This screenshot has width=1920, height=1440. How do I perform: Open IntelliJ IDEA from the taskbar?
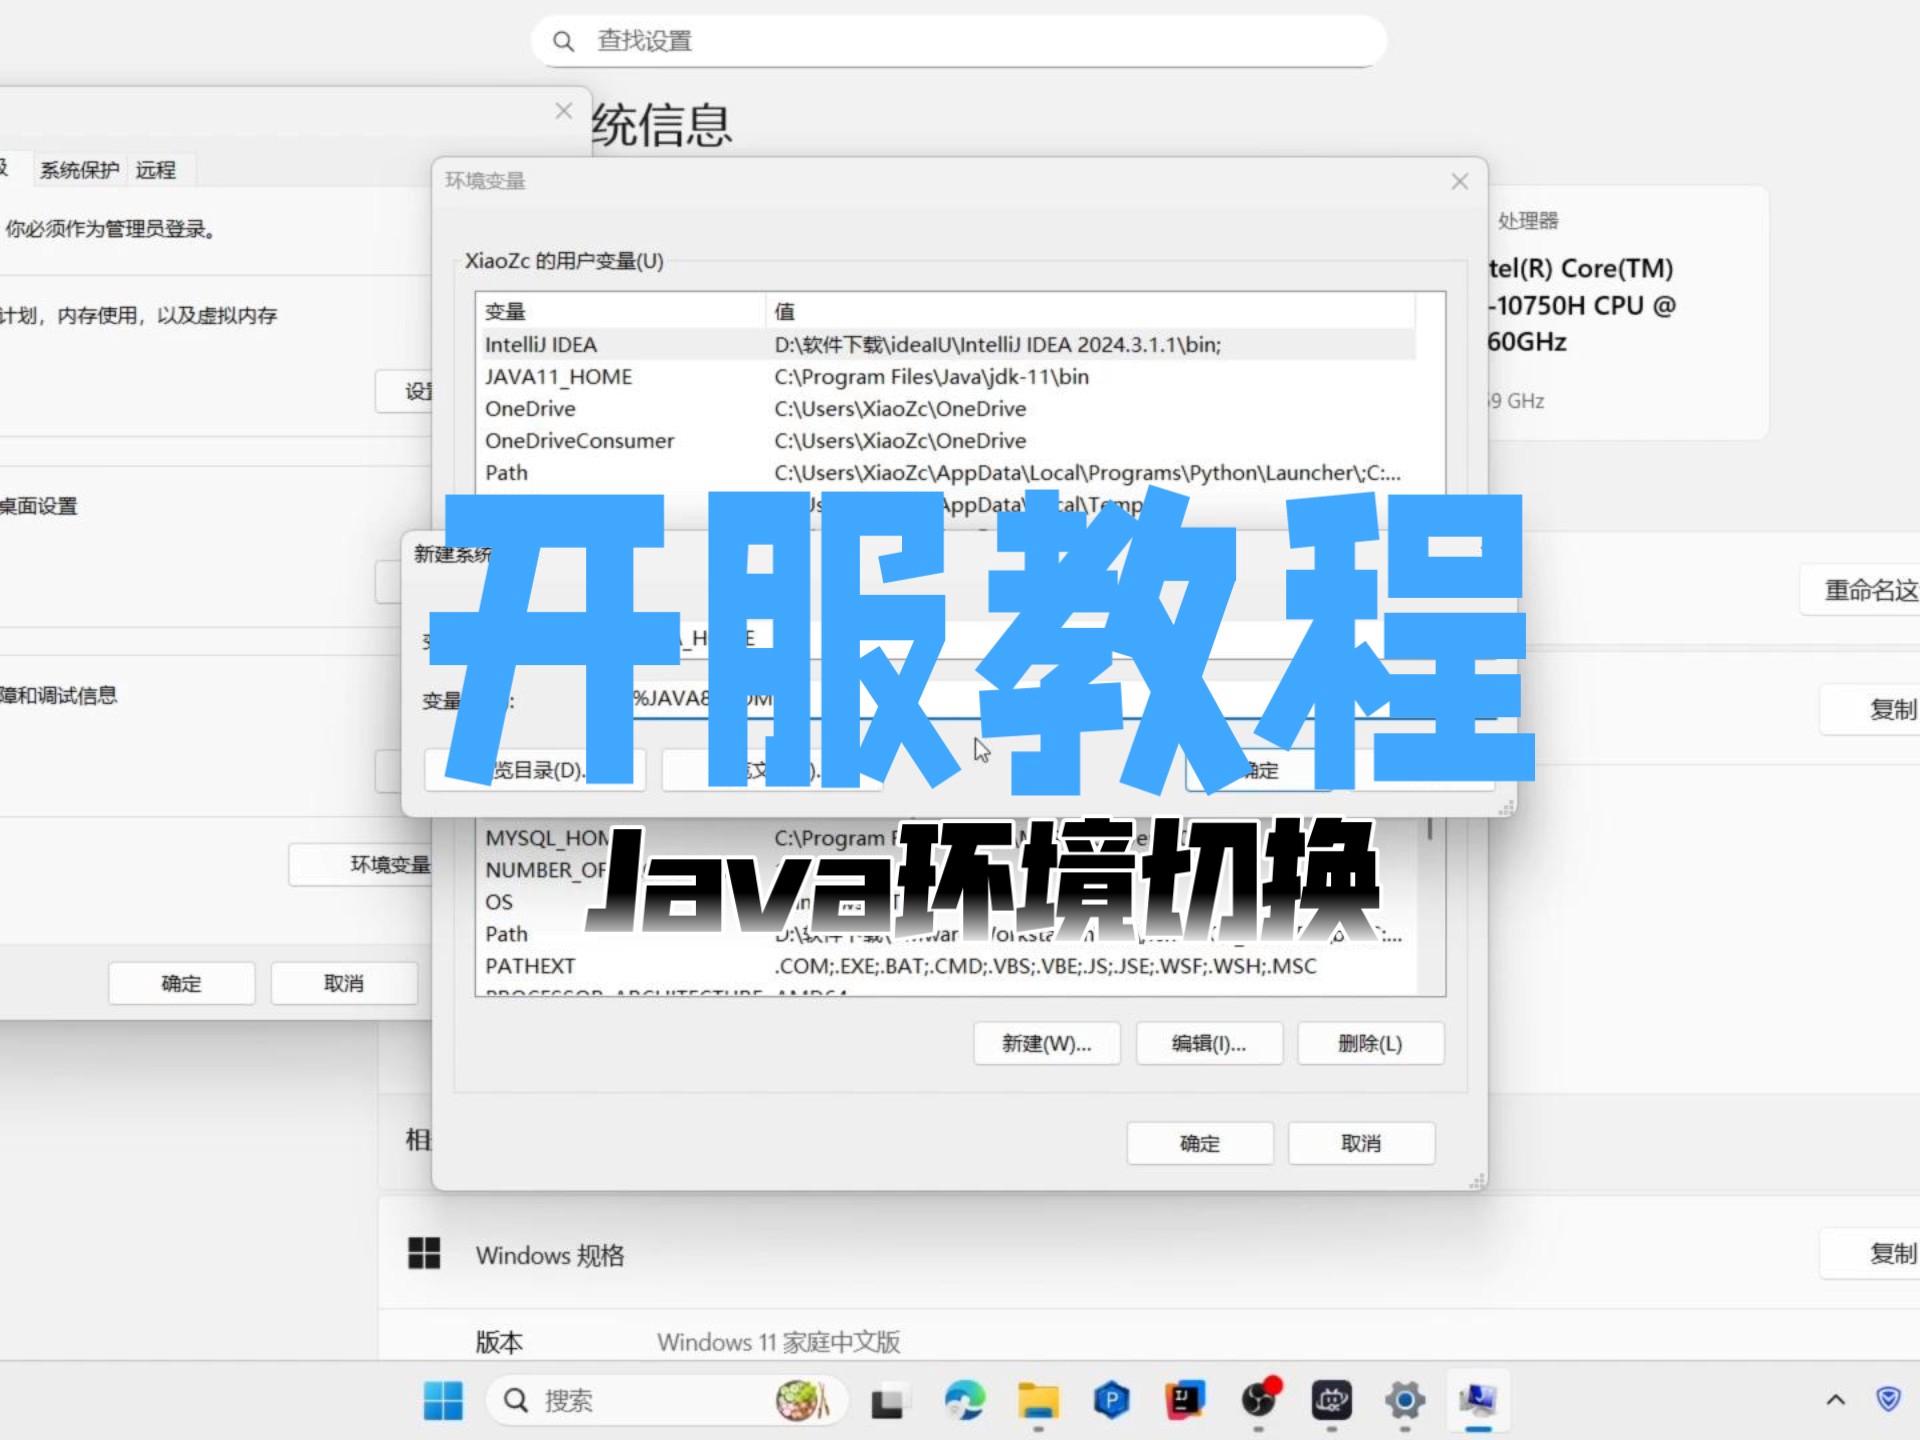pyautogui.click(x=1185, y=1400)
